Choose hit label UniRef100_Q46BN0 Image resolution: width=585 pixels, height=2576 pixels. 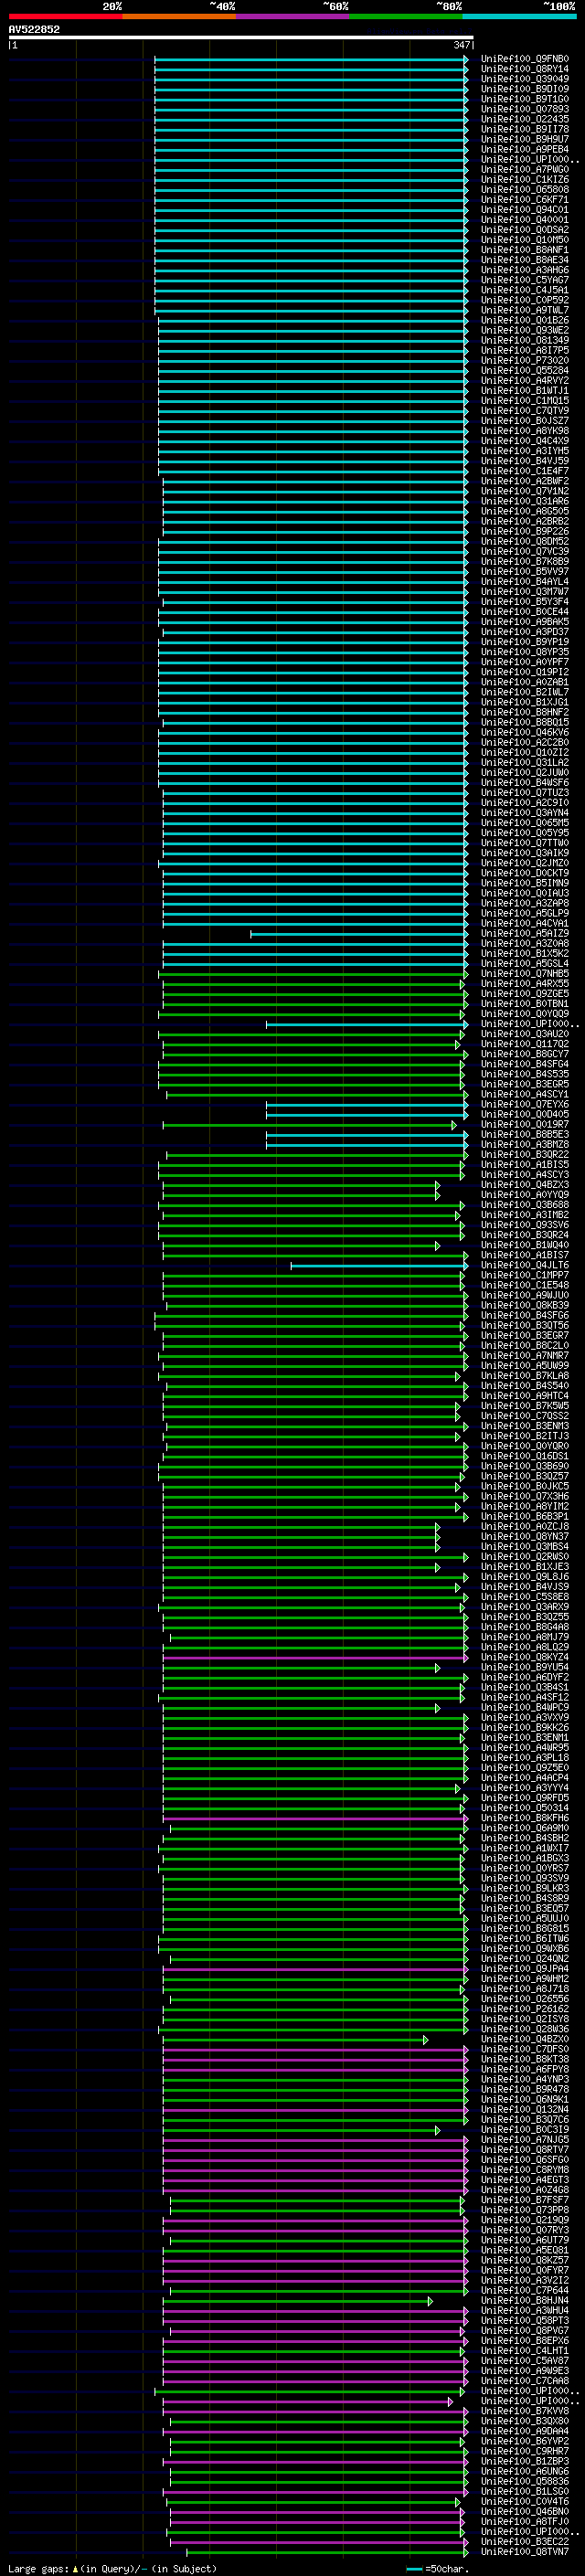click(525, 2511)
